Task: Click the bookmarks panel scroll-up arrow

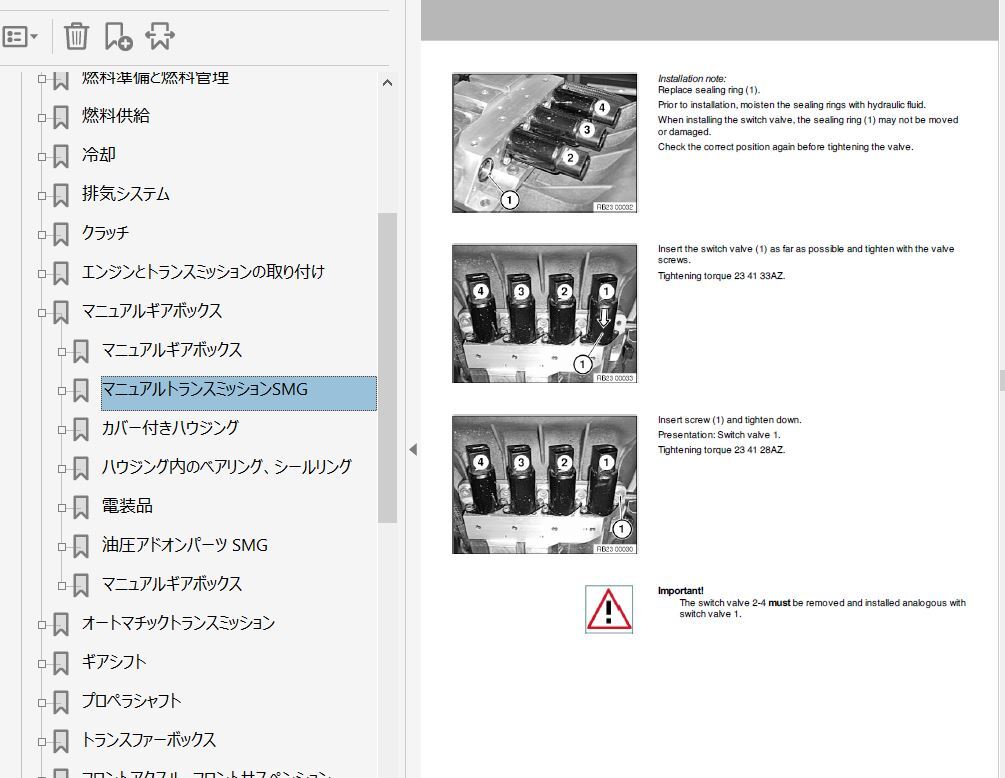Action: point(387,83)
